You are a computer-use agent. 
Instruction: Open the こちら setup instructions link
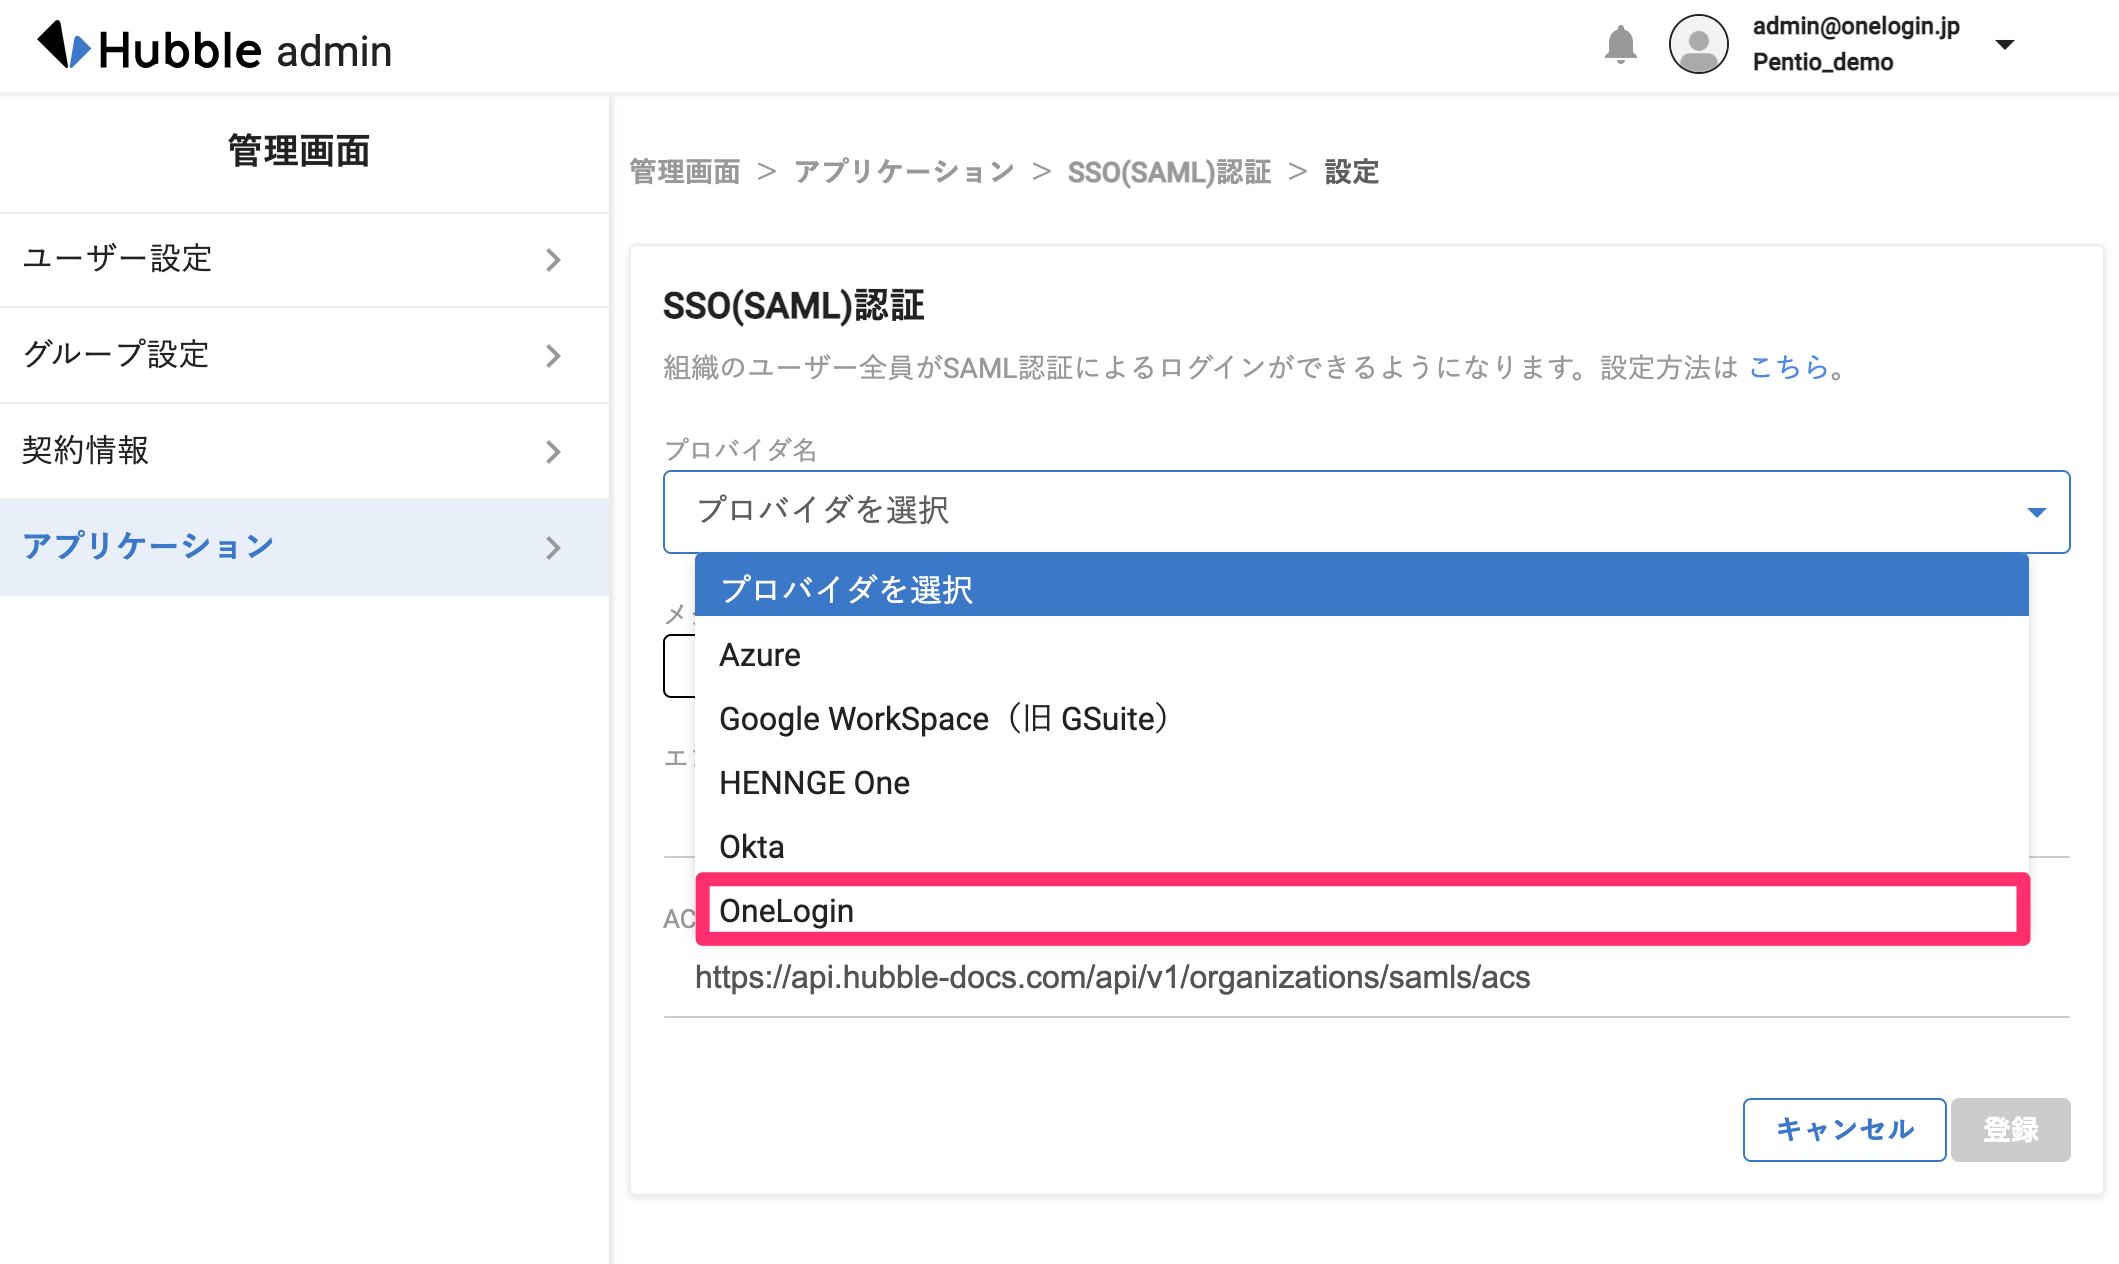[x=1788, y=368]
